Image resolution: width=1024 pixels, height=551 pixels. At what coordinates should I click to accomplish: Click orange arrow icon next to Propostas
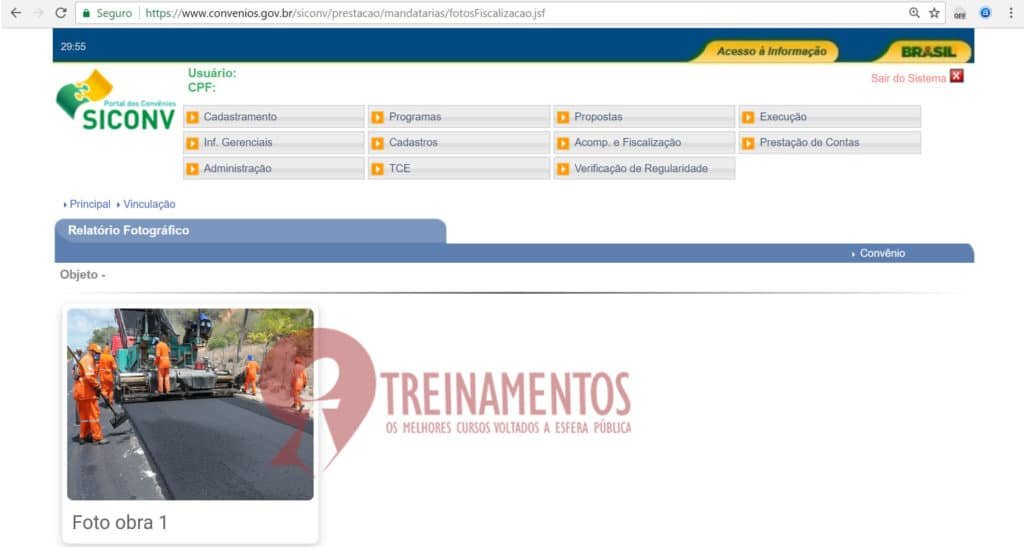[x=563, y=118]
